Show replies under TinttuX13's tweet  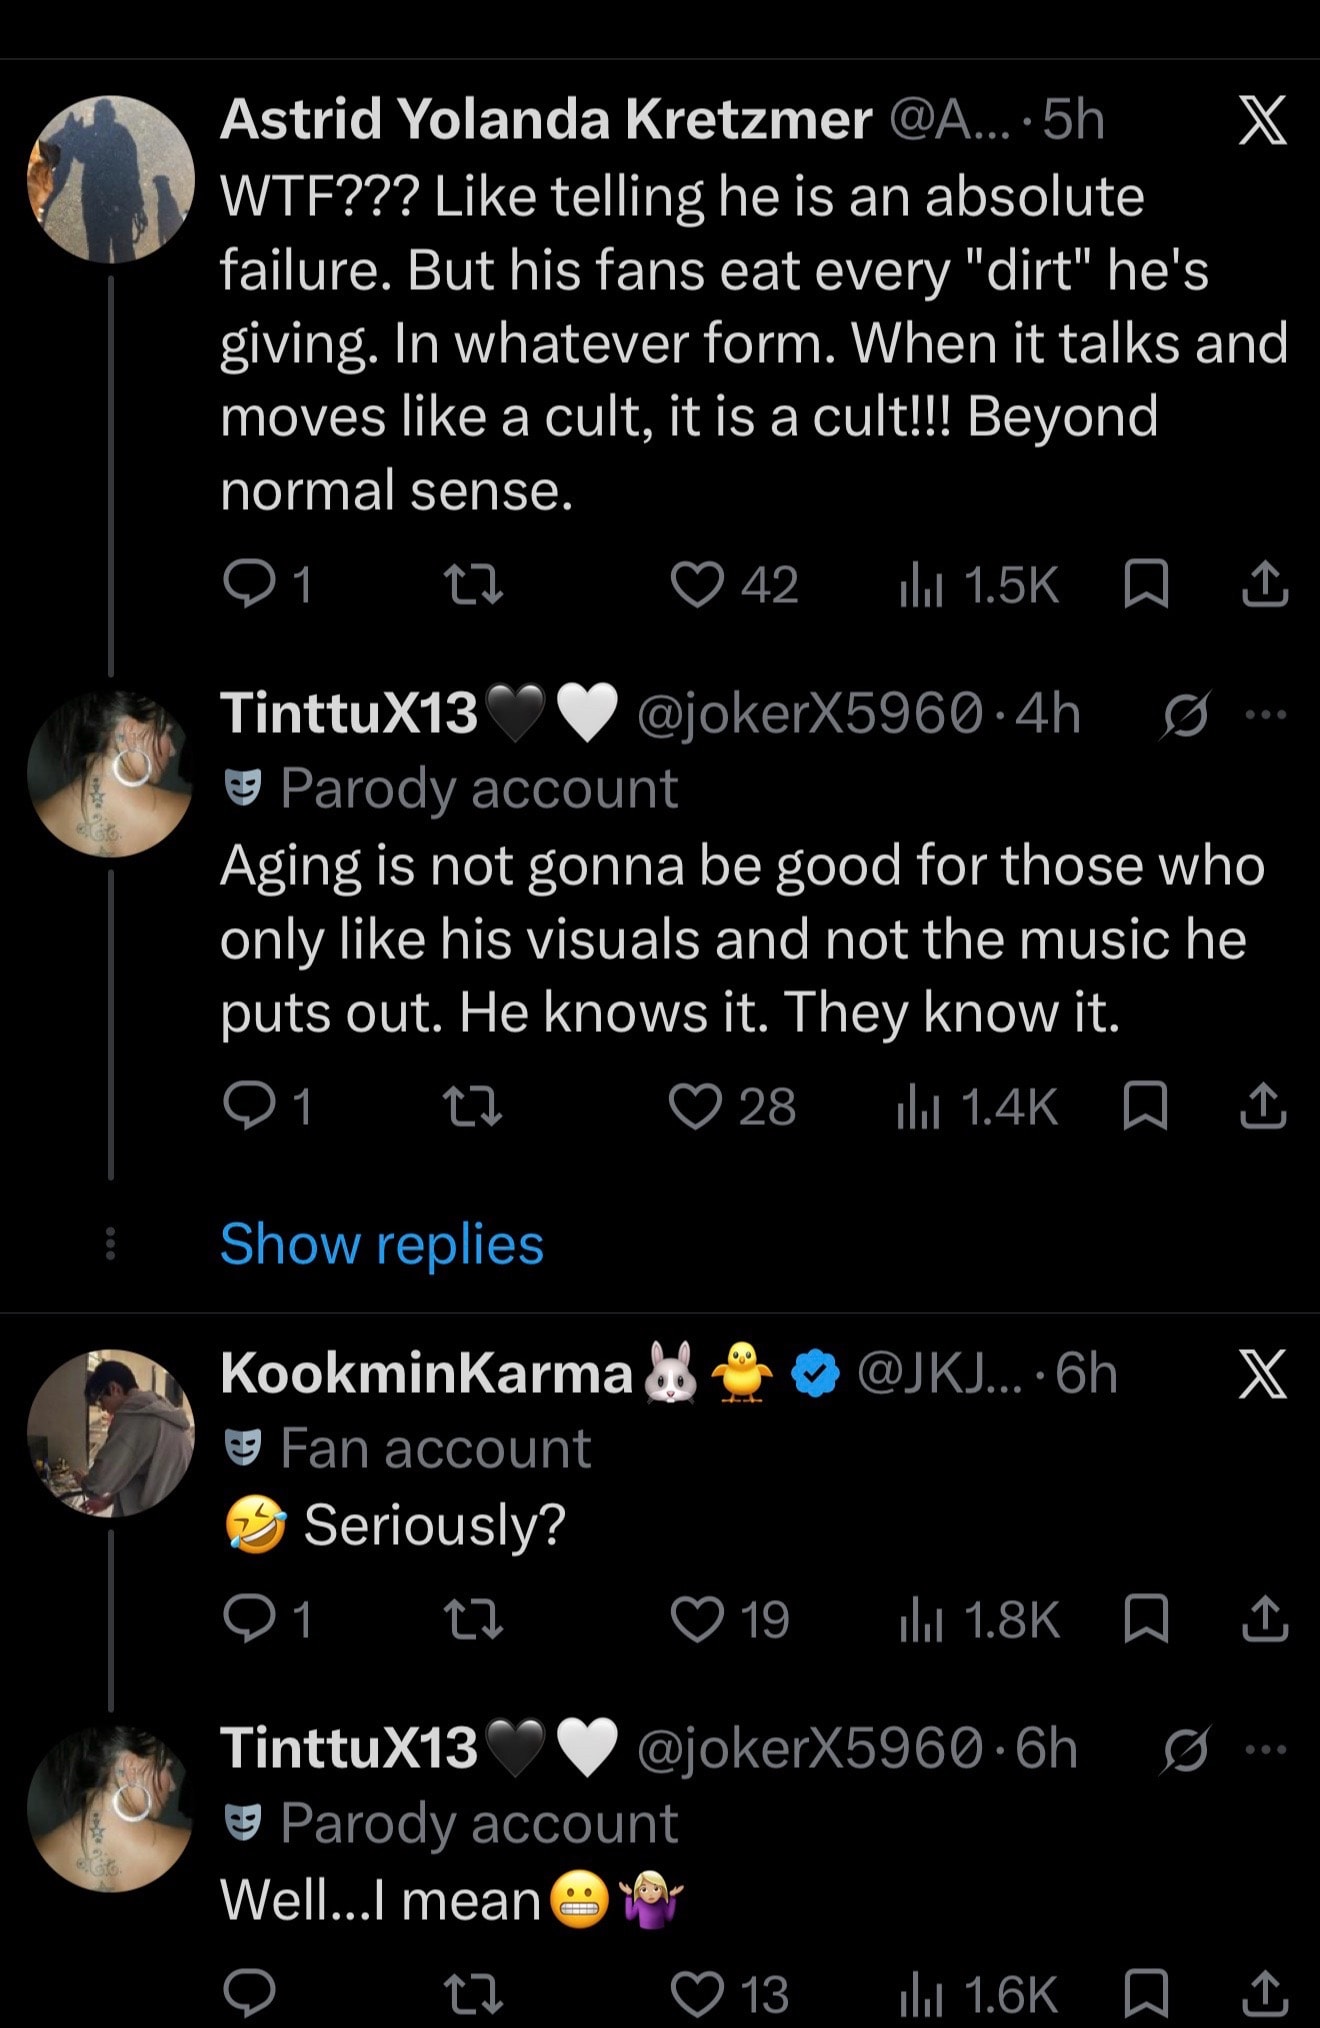coord(381,1244)
